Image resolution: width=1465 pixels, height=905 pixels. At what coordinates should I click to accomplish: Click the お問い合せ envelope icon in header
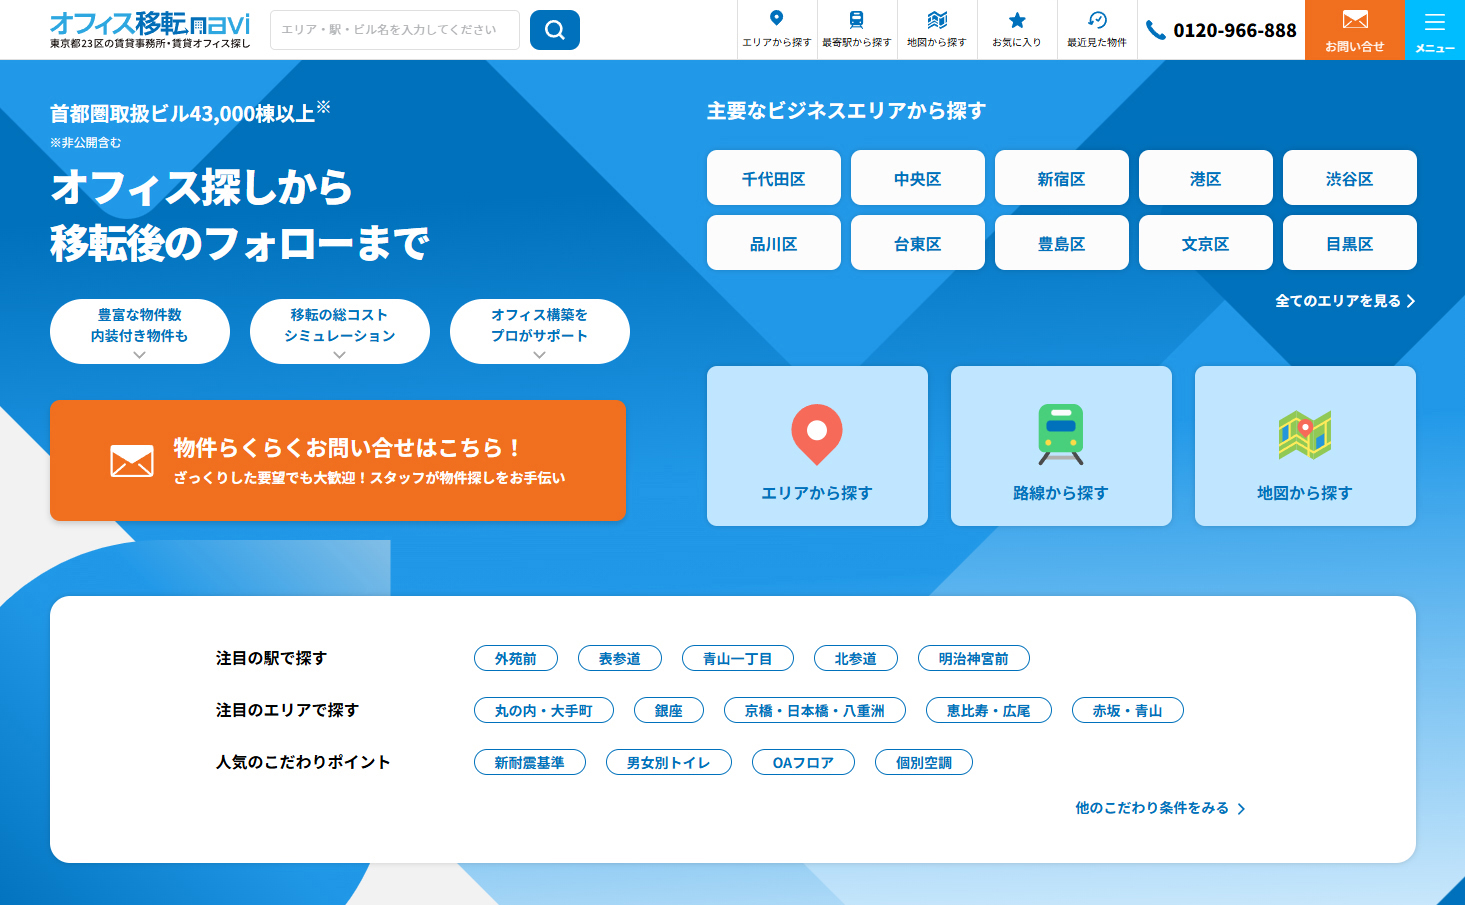click(x=1355, y=19)
